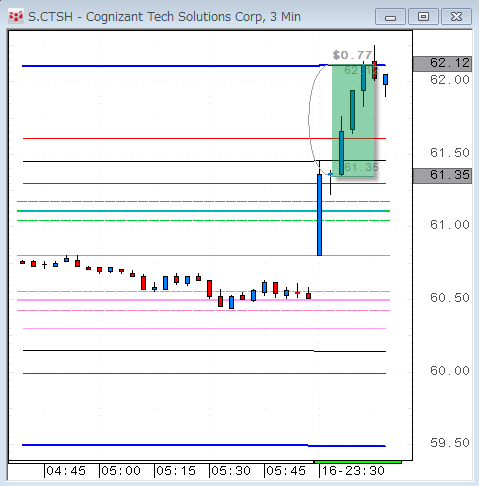Select the tall blue gap-up candlestick
The width and height of the screenshot is (479, 486).
click(319, 215)
